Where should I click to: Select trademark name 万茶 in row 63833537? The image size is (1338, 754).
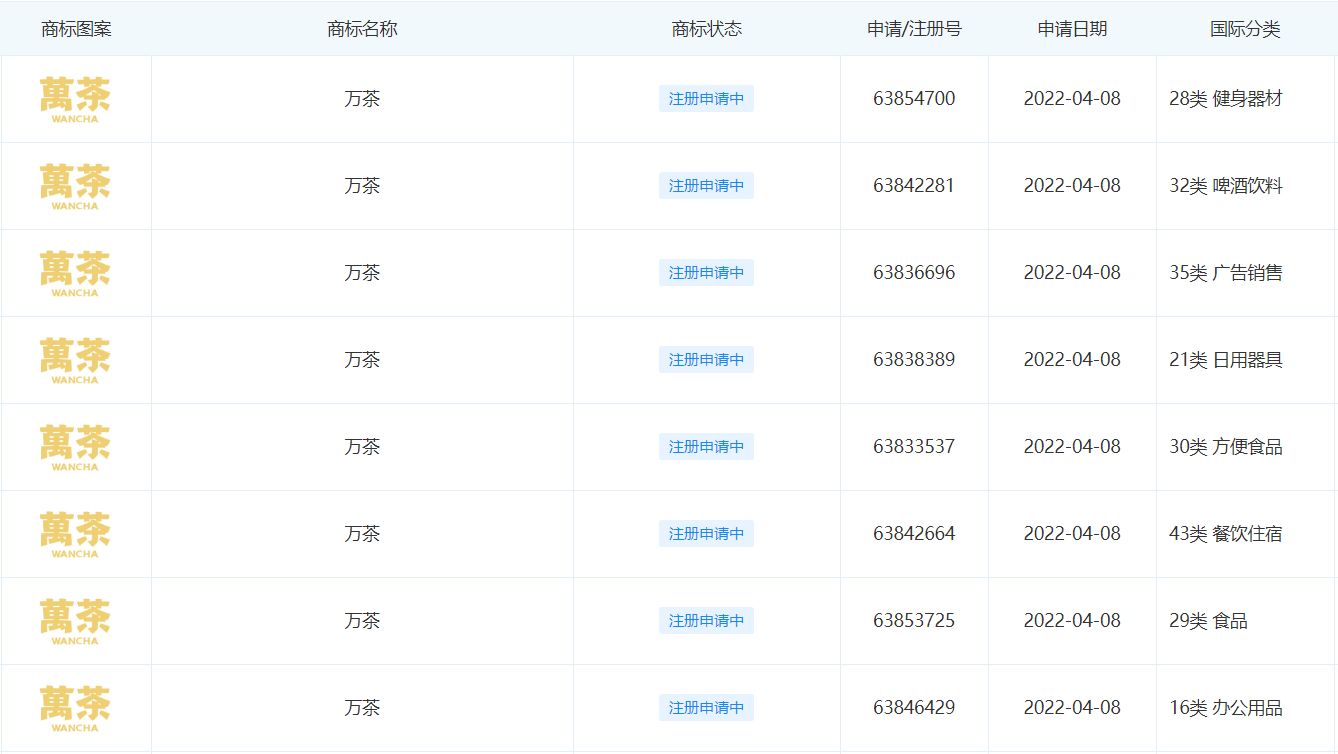pyautogui.click(x=362, y=447)
